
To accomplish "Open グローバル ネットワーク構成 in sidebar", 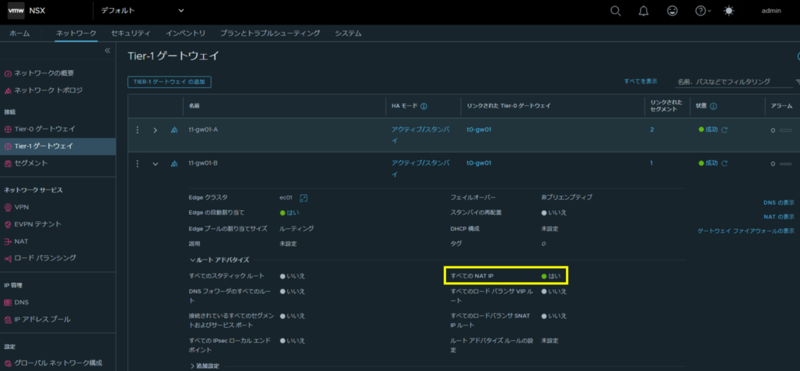I will point(53,363).
